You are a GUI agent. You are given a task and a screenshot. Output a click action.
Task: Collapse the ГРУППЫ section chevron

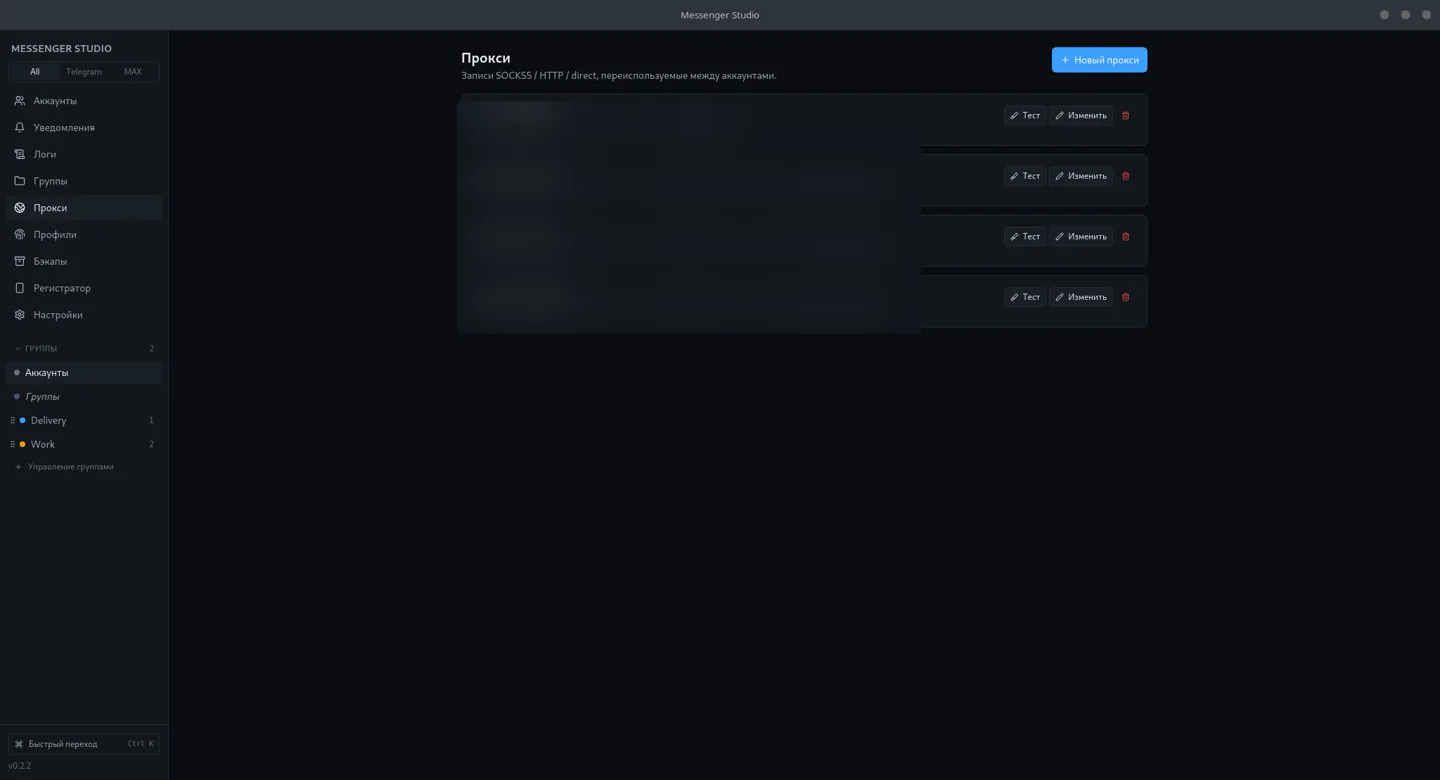coord(18,349)
